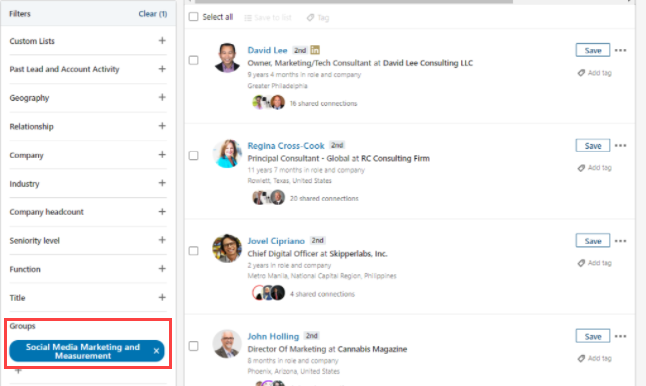Expand the Geography filter
Viewport: 646px width, 386px height.
tap(162, 97)
